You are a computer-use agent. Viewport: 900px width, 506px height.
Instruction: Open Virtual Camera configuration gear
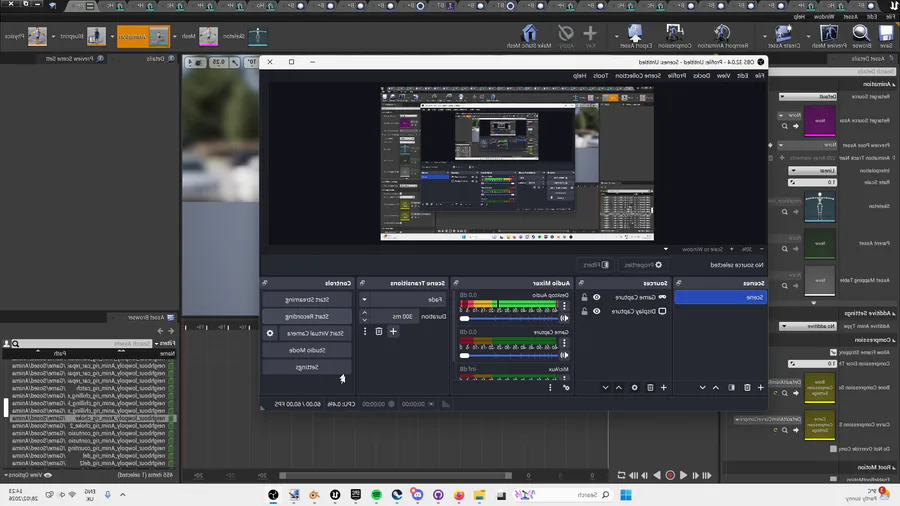tap(270, 333)
